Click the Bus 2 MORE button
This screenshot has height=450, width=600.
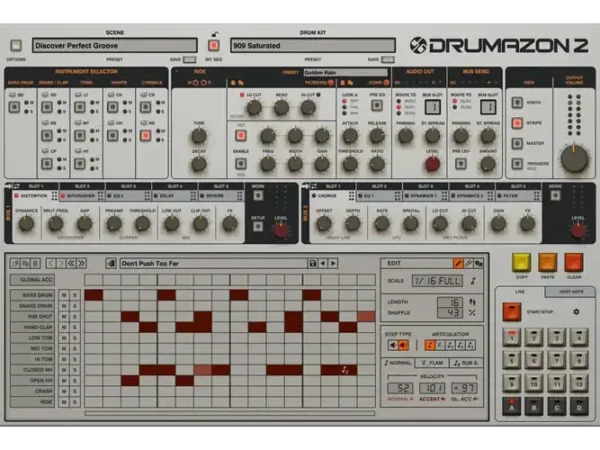555,196
